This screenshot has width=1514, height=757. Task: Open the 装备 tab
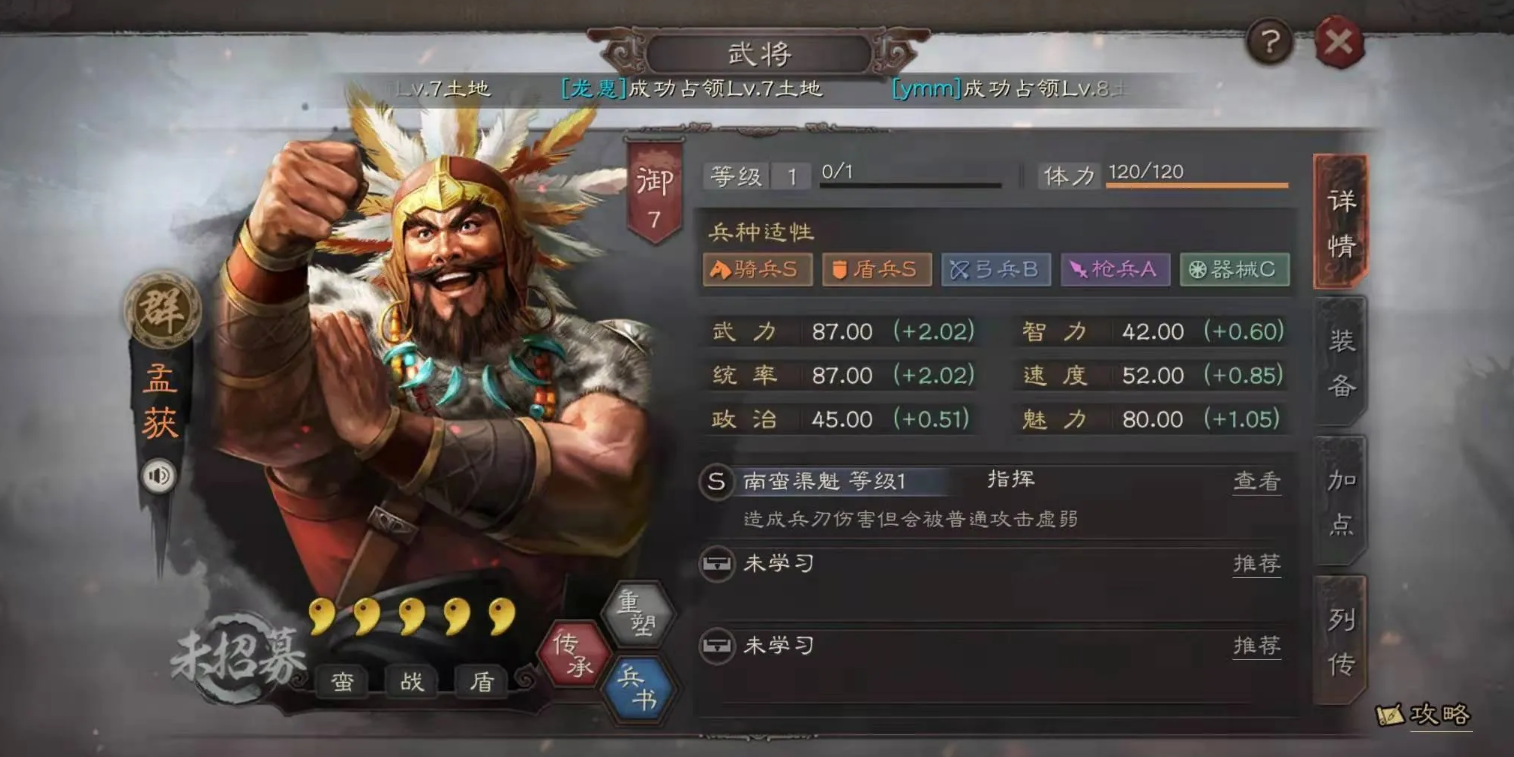pyautogui.click(x=1340, y=362)
